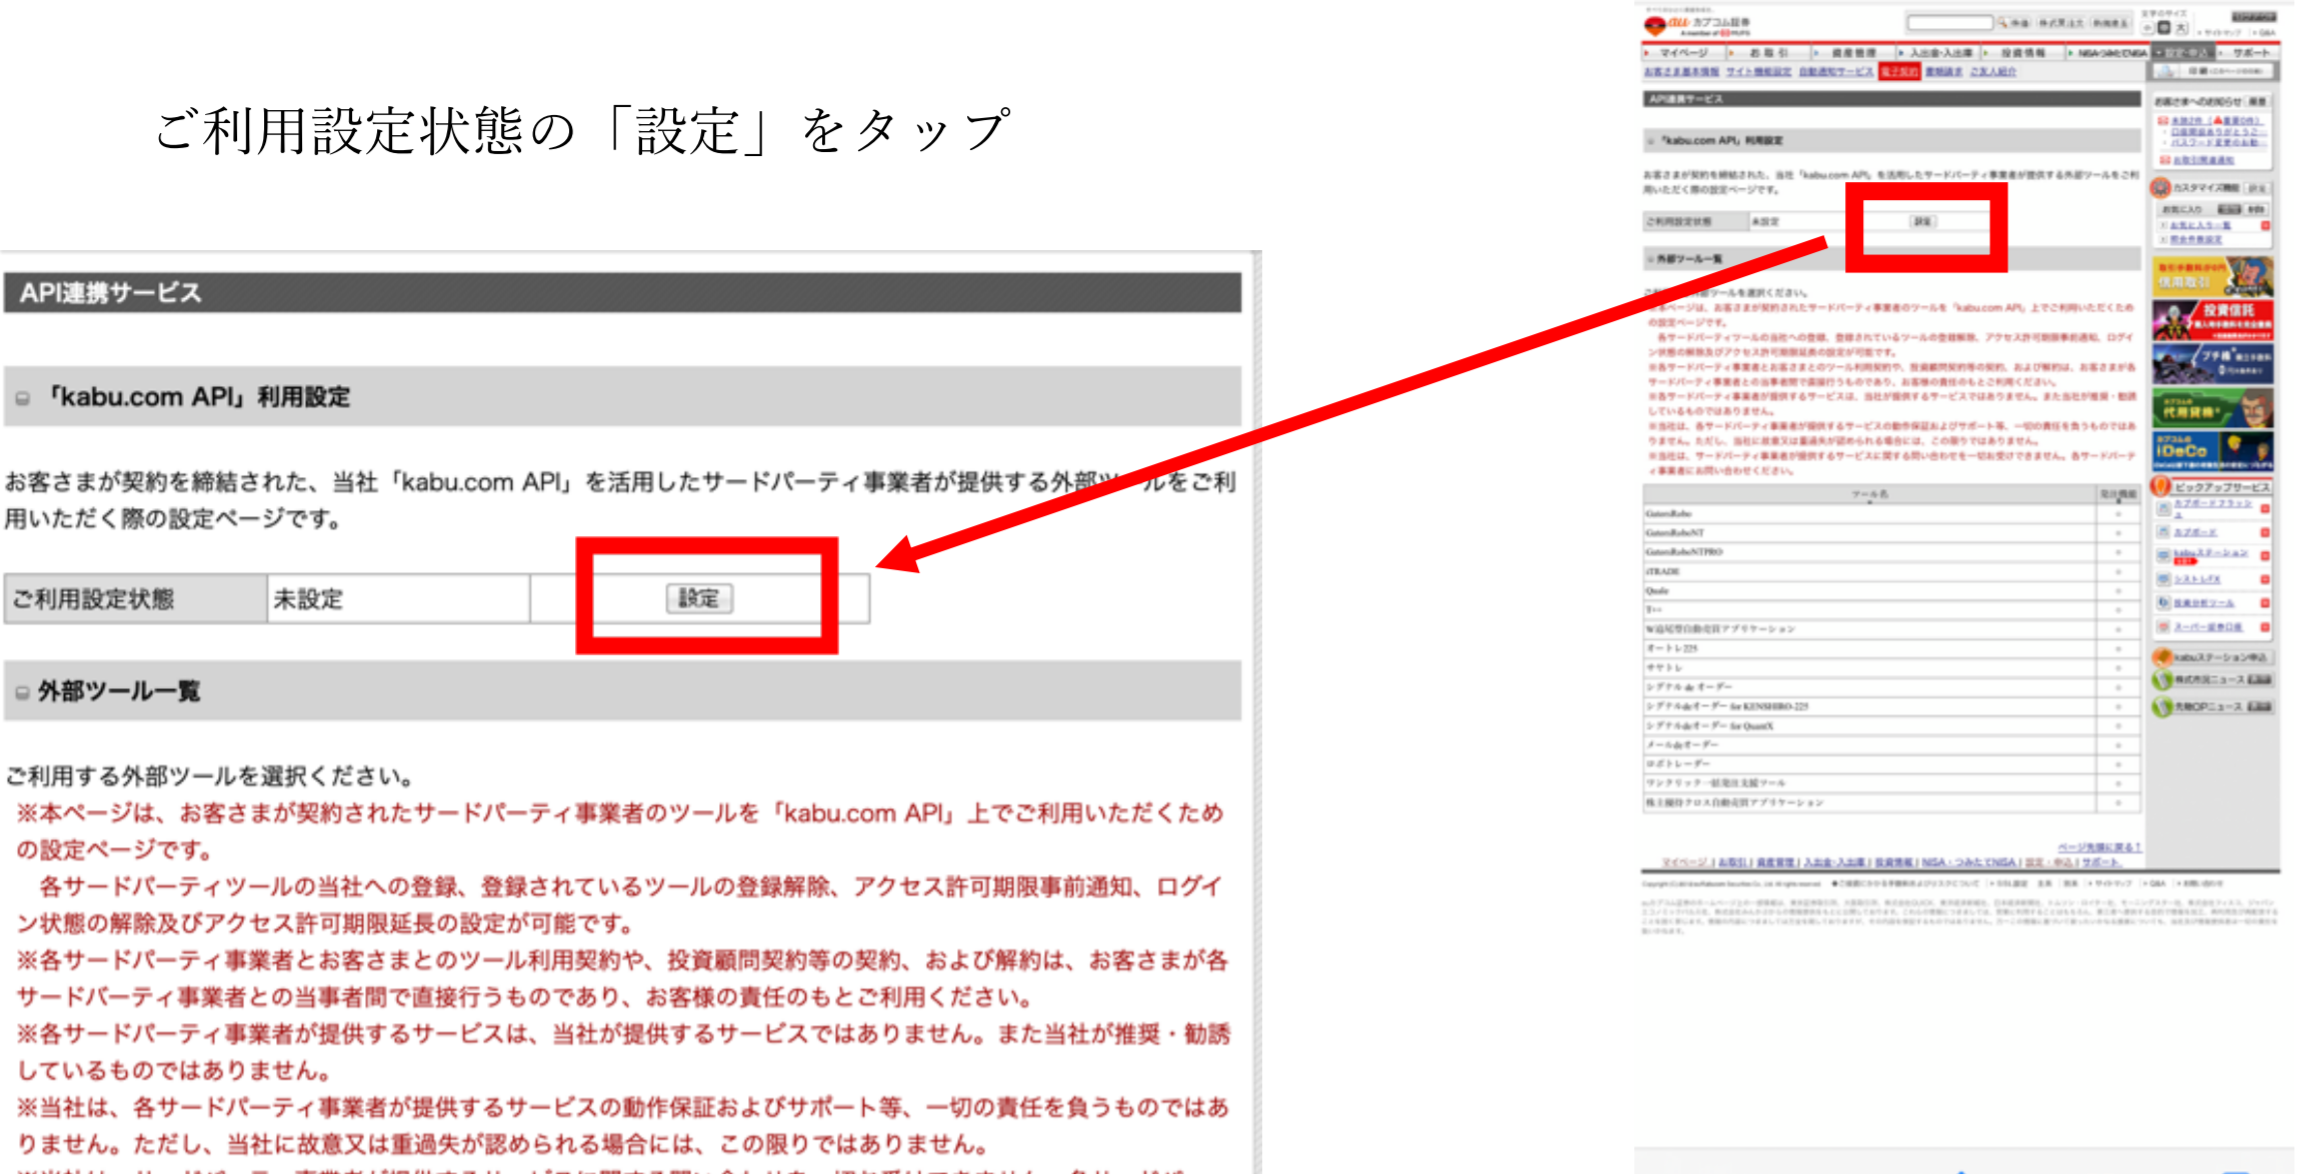Image resolution: width=2306 pixels, height=1174 pixels.
Task: Open the 投資分析ツール pickup link icon
Action: pyautogui.click(x=2163, y=603)
